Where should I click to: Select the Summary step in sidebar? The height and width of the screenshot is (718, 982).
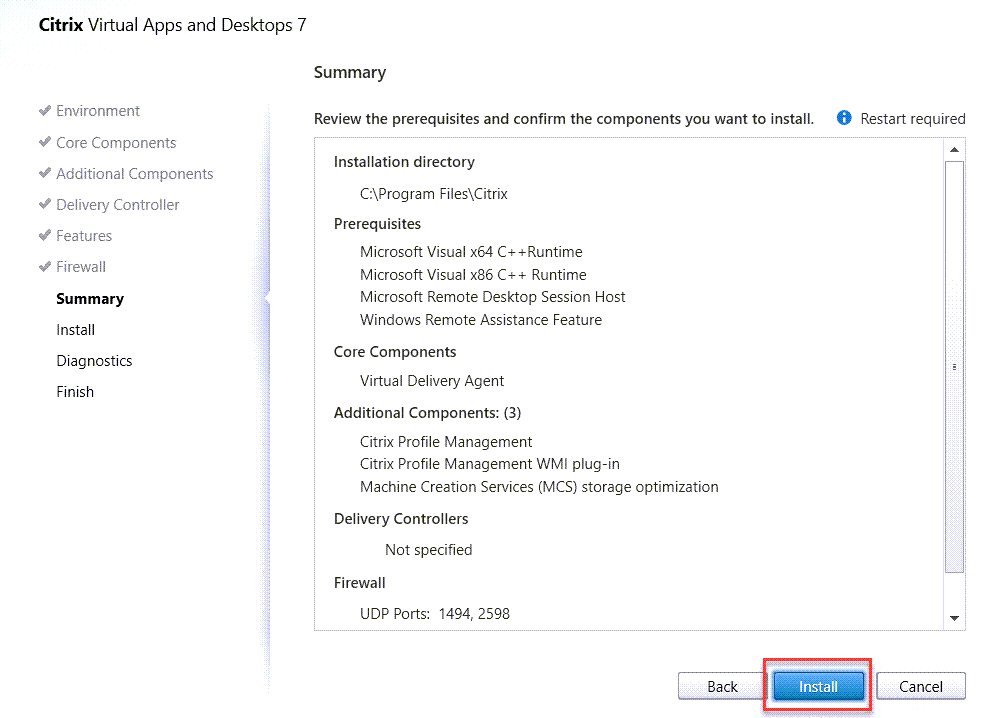click(90, 299)
